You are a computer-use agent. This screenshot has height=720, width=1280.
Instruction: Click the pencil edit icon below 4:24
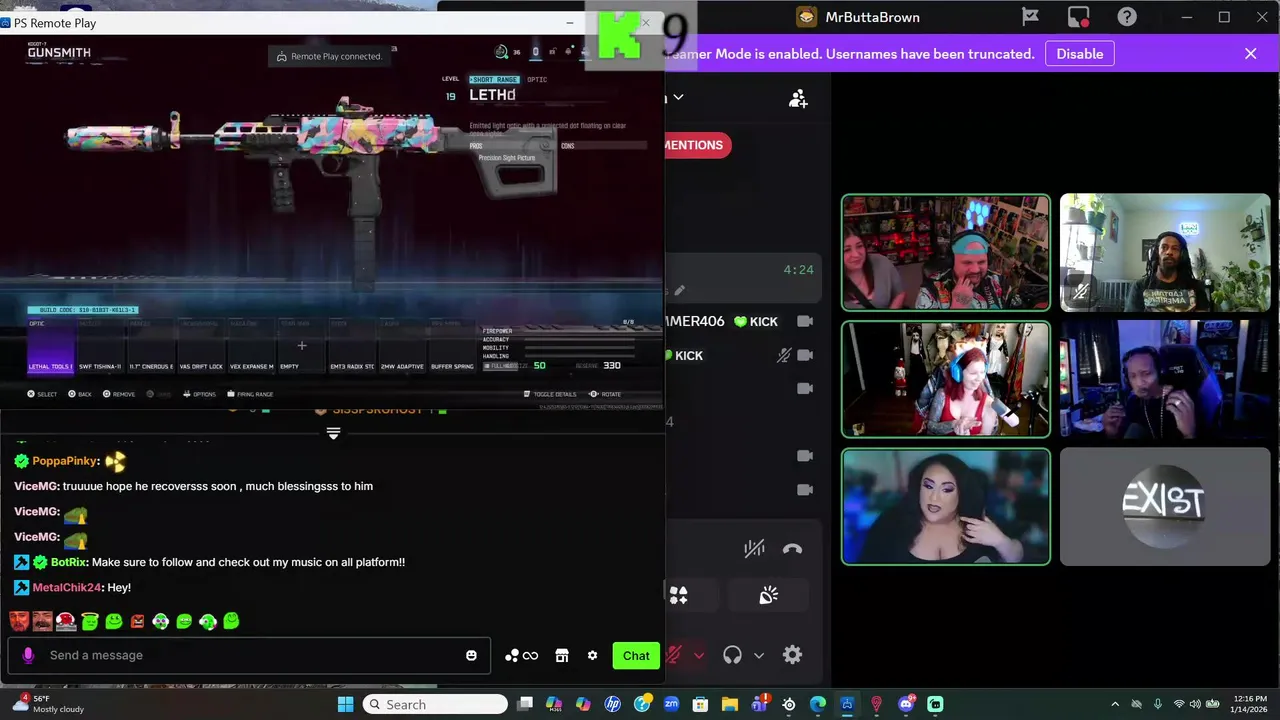679,291
